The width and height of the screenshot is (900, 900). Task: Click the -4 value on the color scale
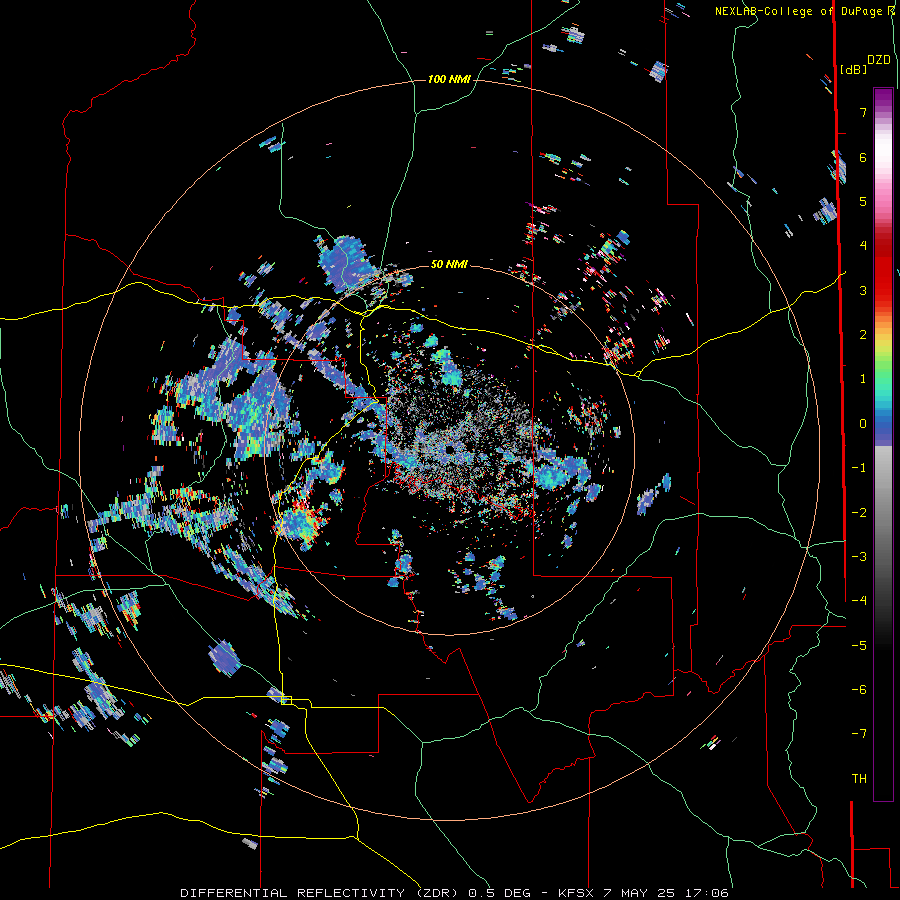[x=859, y=601]
